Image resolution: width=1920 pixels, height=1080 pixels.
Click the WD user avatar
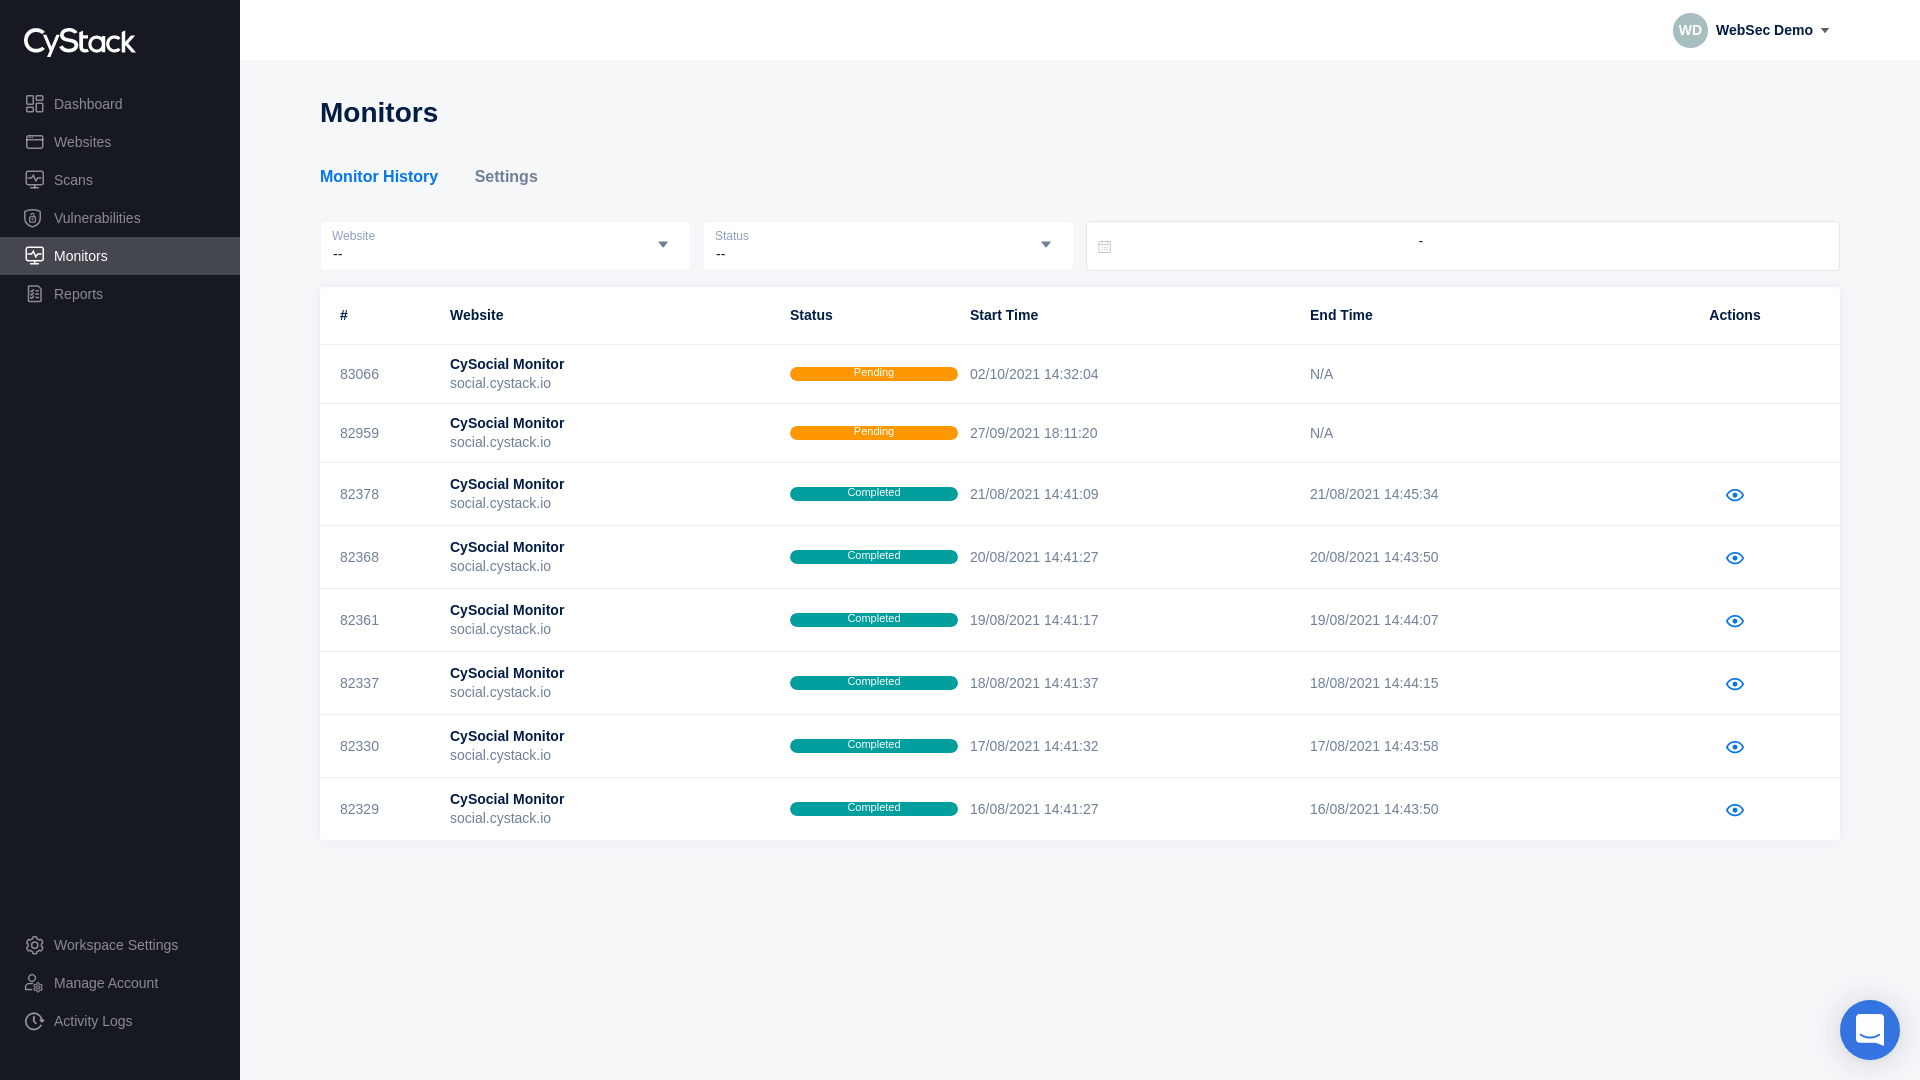pos(1690,30)
